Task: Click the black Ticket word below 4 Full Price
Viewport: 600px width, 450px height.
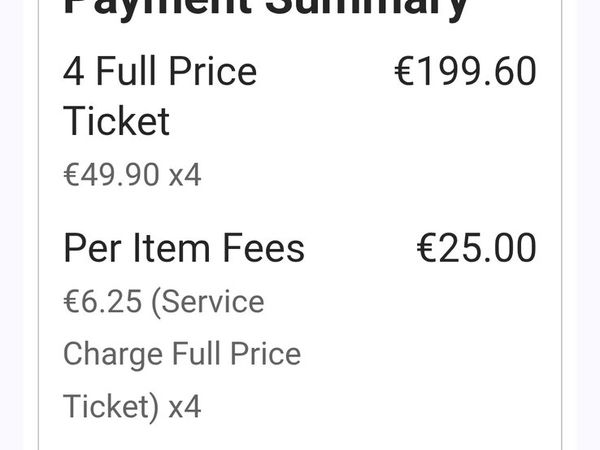Action: point(116,121)
